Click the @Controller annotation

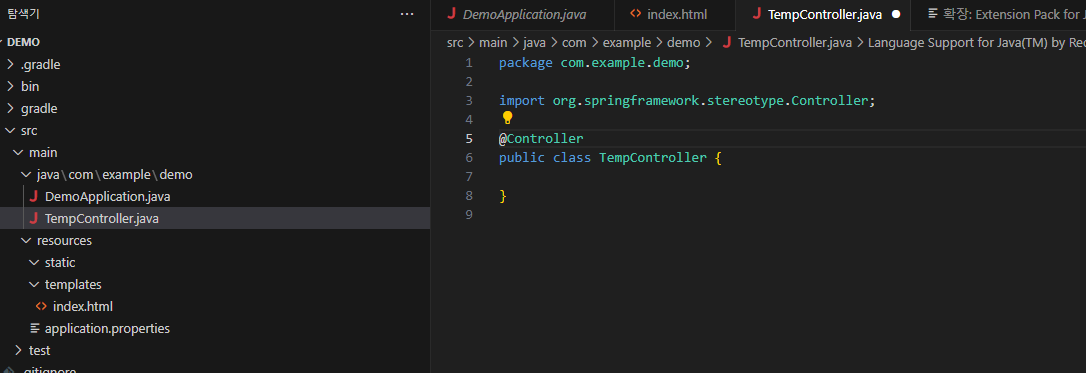[541, 138]
